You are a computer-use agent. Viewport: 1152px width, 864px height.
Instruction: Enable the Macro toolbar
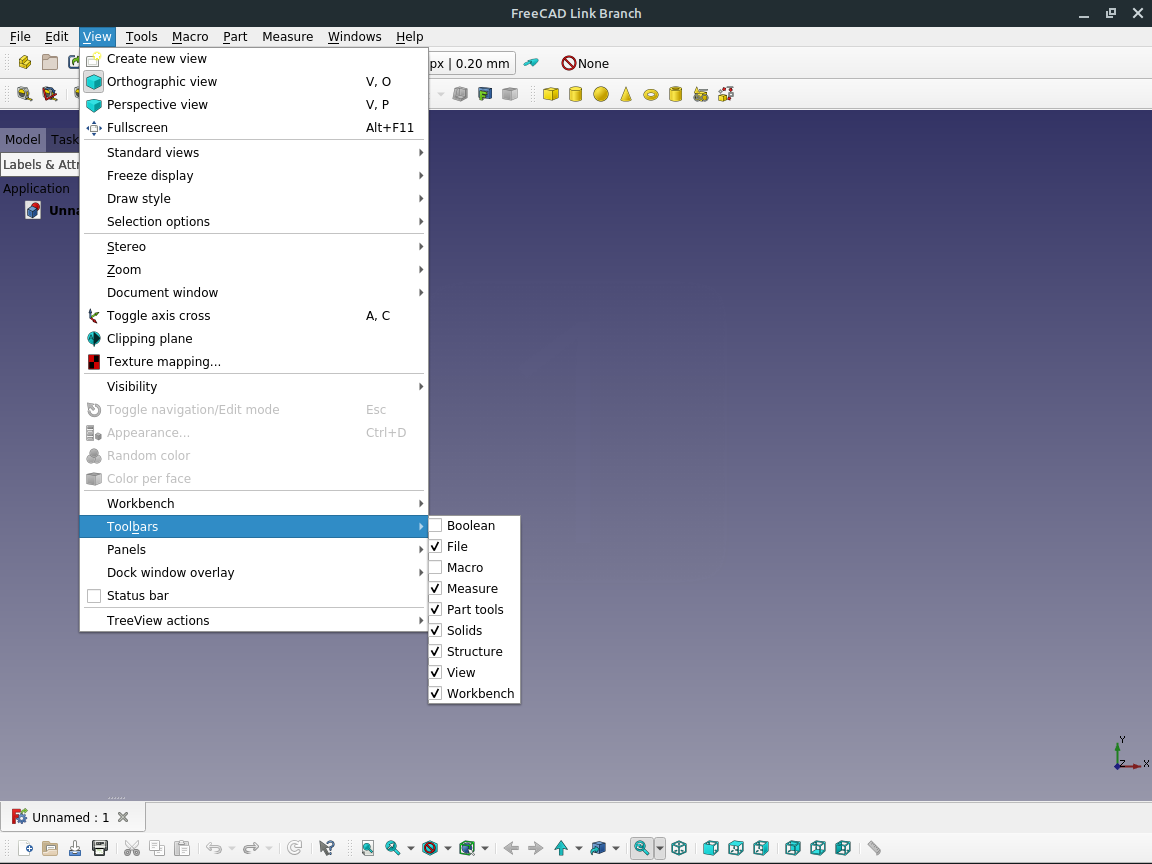(465, 567)
